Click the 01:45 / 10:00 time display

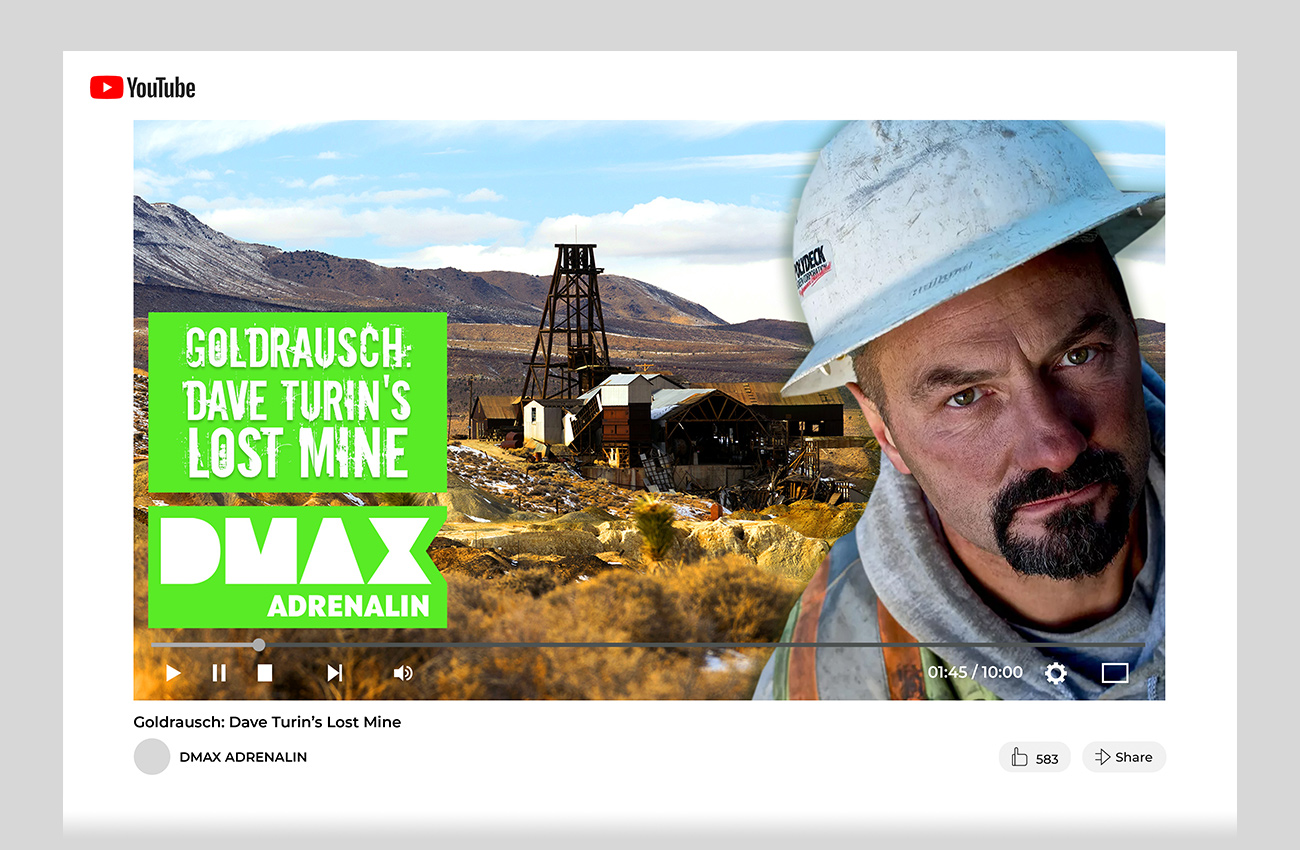click(x=975, y=672)
